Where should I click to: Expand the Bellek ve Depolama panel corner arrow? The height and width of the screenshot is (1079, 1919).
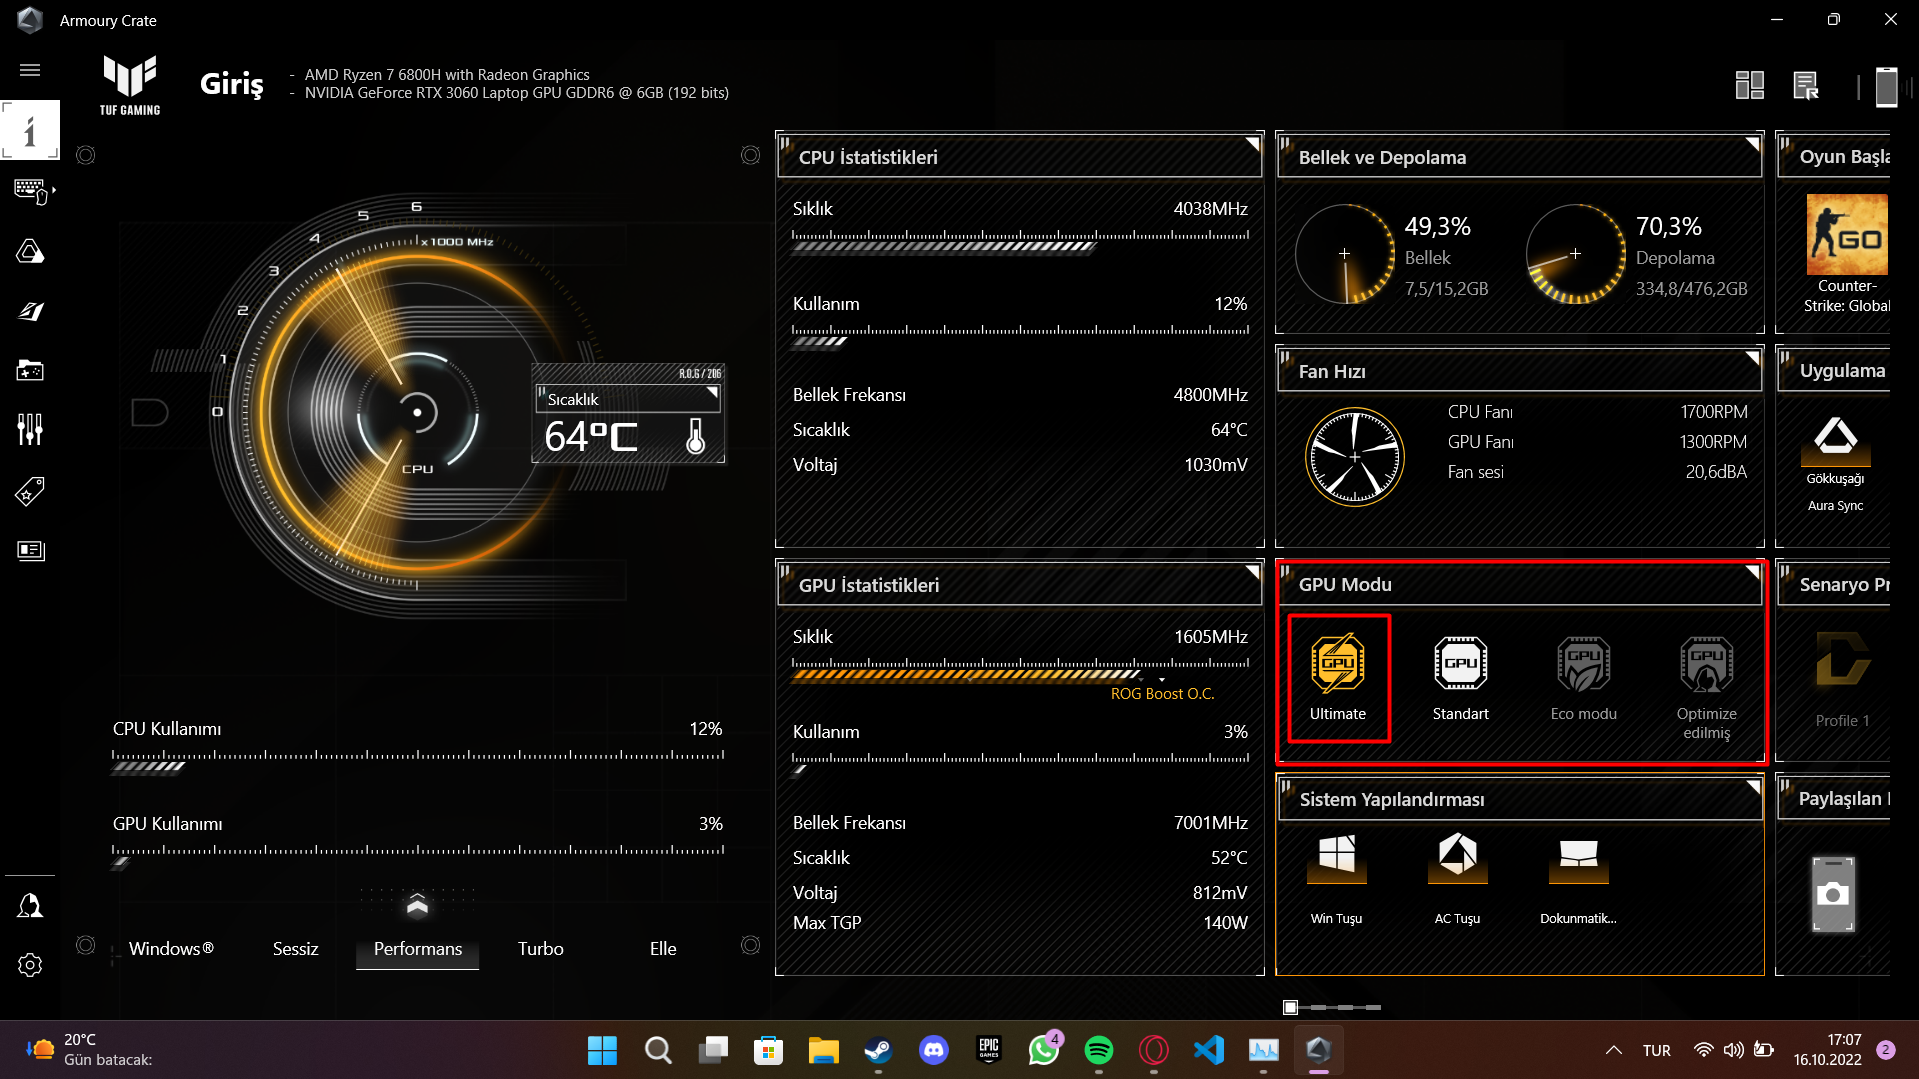pos(1752,144)
